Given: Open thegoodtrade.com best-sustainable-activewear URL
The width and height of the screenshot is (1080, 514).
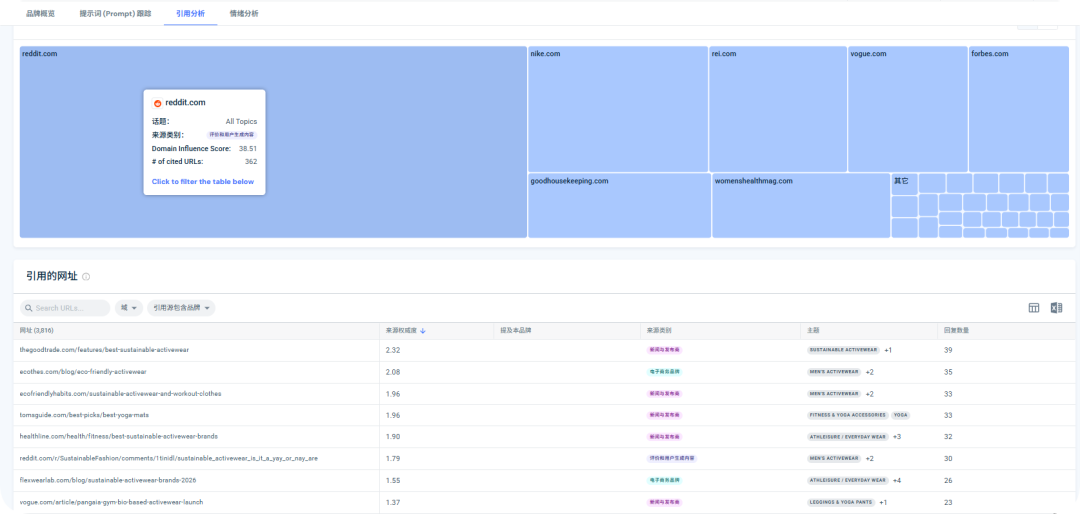Looking at the screenshot, I should (x=104, y=350).
